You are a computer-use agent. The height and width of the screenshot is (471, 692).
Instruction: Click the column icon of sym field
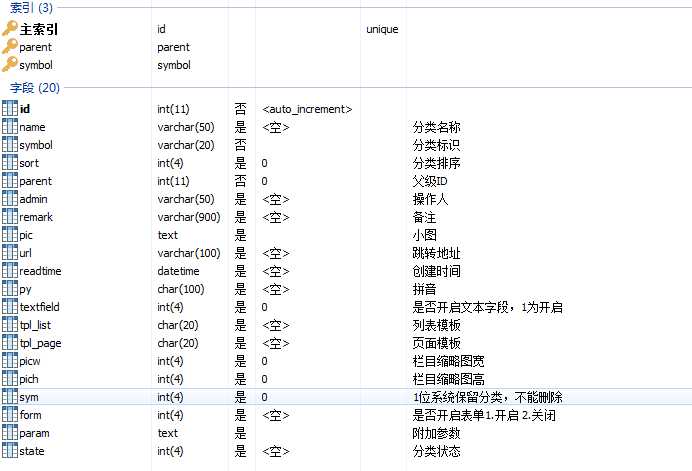(10, 397)
